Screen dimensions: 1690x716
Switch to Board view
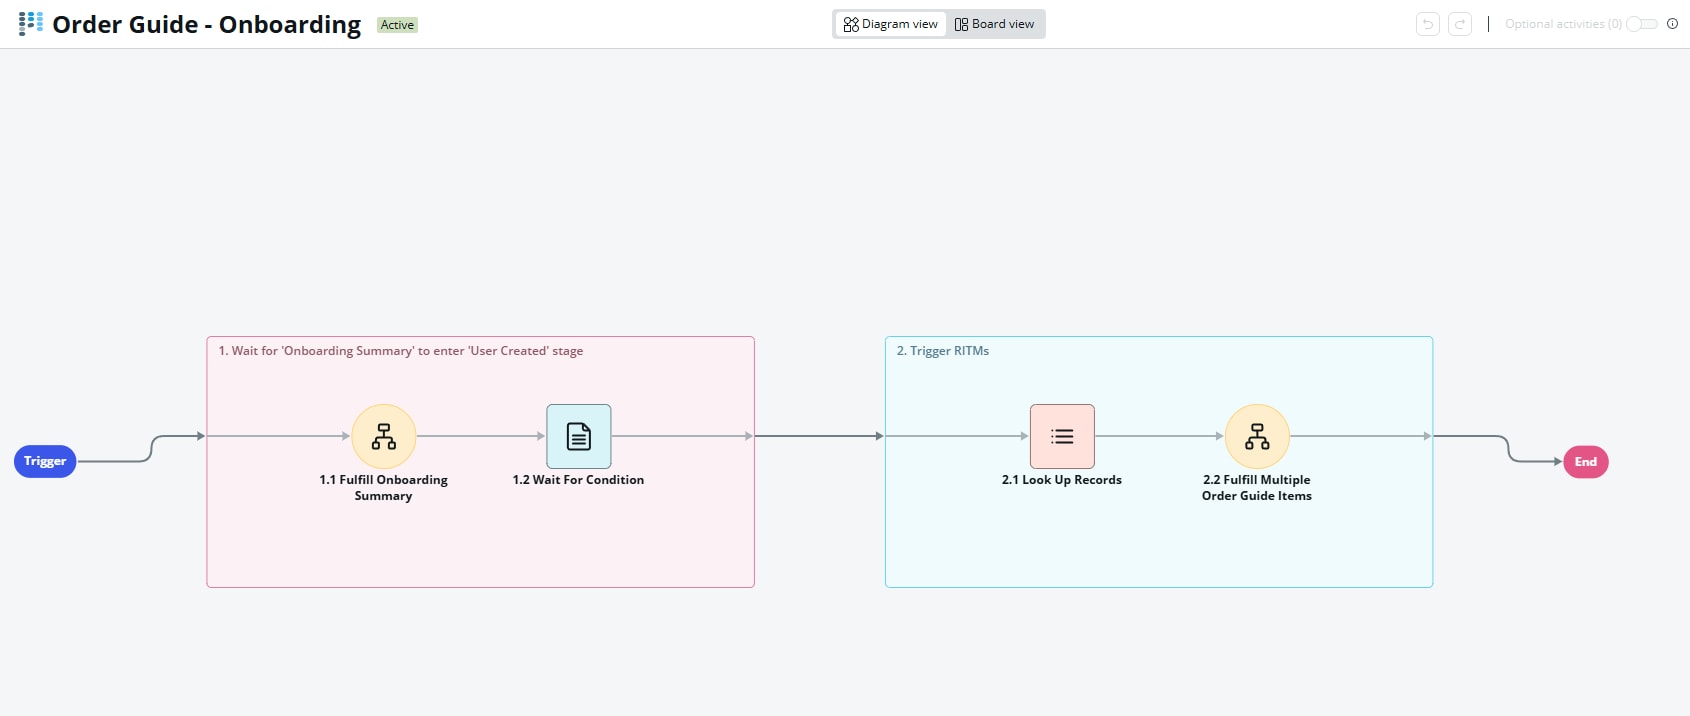pyautogui.click(x=995, y=24)
